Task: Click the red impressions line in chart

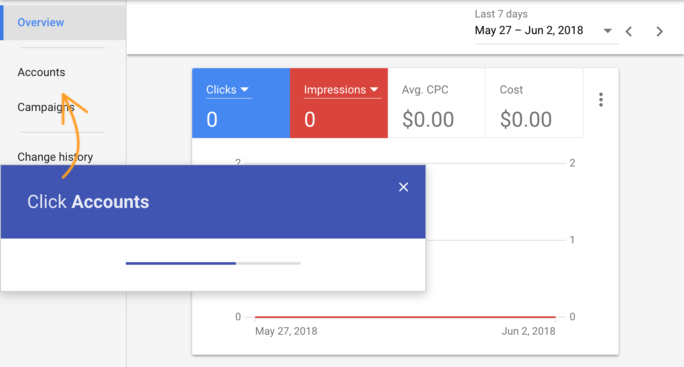Action: [x=405, y=317]
